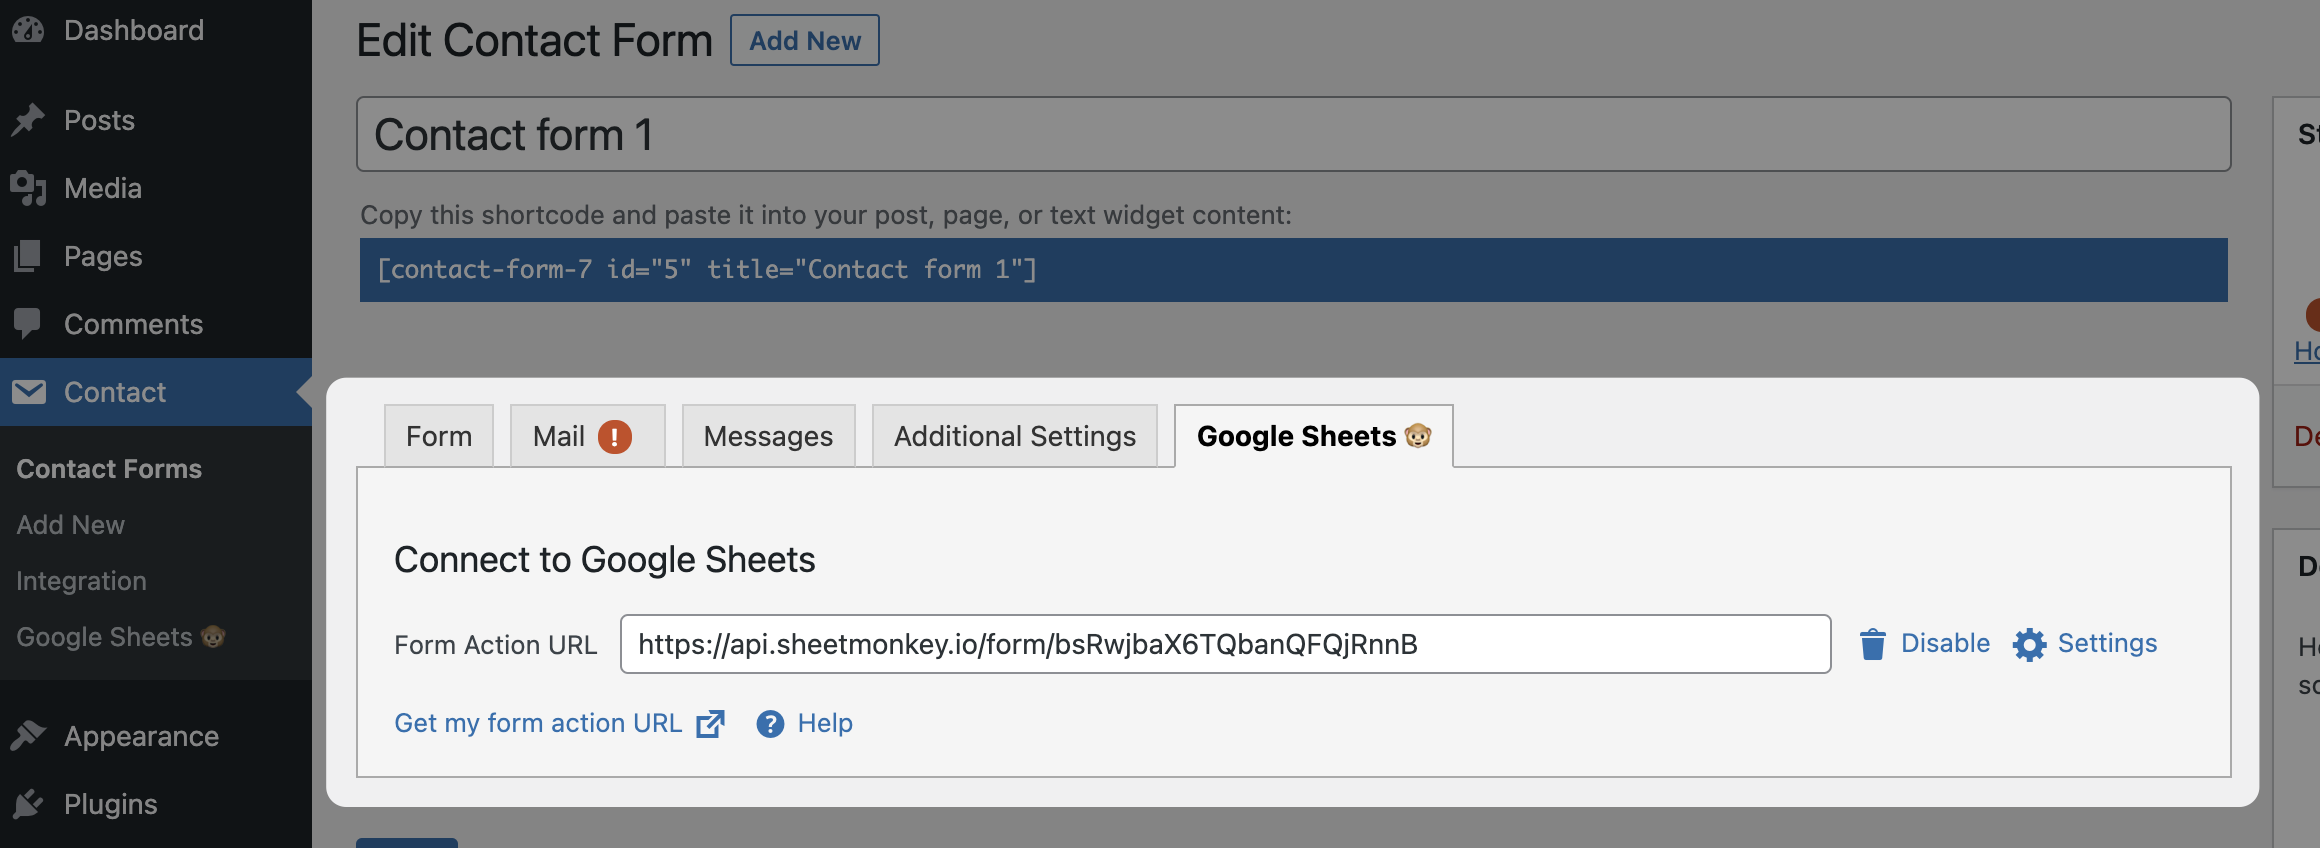Screen dimensions: 2320x848
Task: Click the Help question mark icon
Action: pyautogui.click(x=770, y=723)
